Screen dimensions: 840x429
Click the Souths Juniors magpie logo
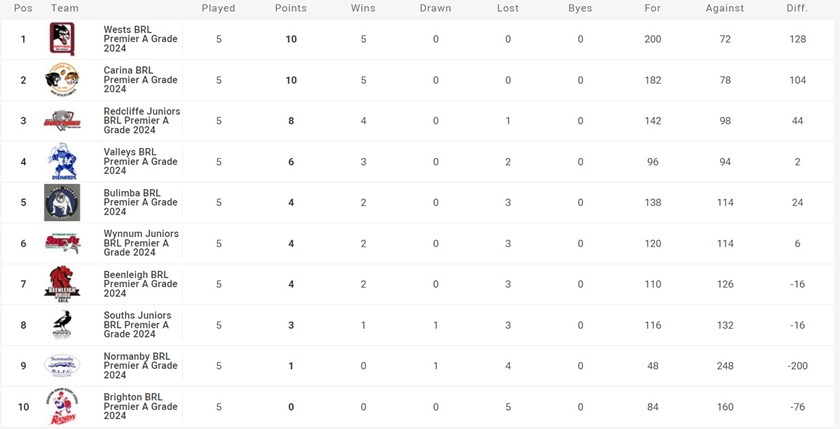click(62, 325)
